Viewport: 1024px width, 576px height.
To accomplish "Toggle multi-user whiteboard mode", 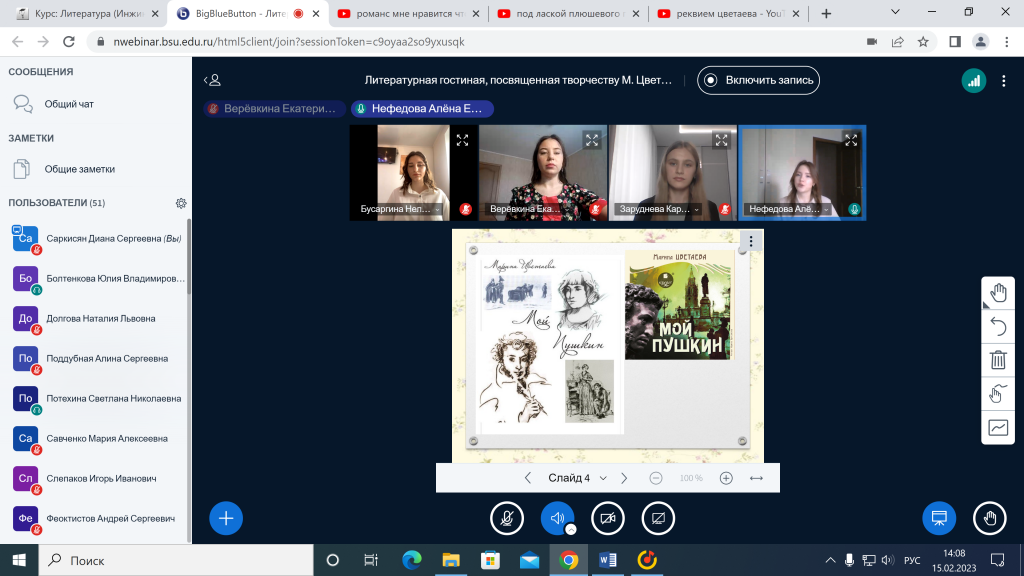I will pos(998,394).
